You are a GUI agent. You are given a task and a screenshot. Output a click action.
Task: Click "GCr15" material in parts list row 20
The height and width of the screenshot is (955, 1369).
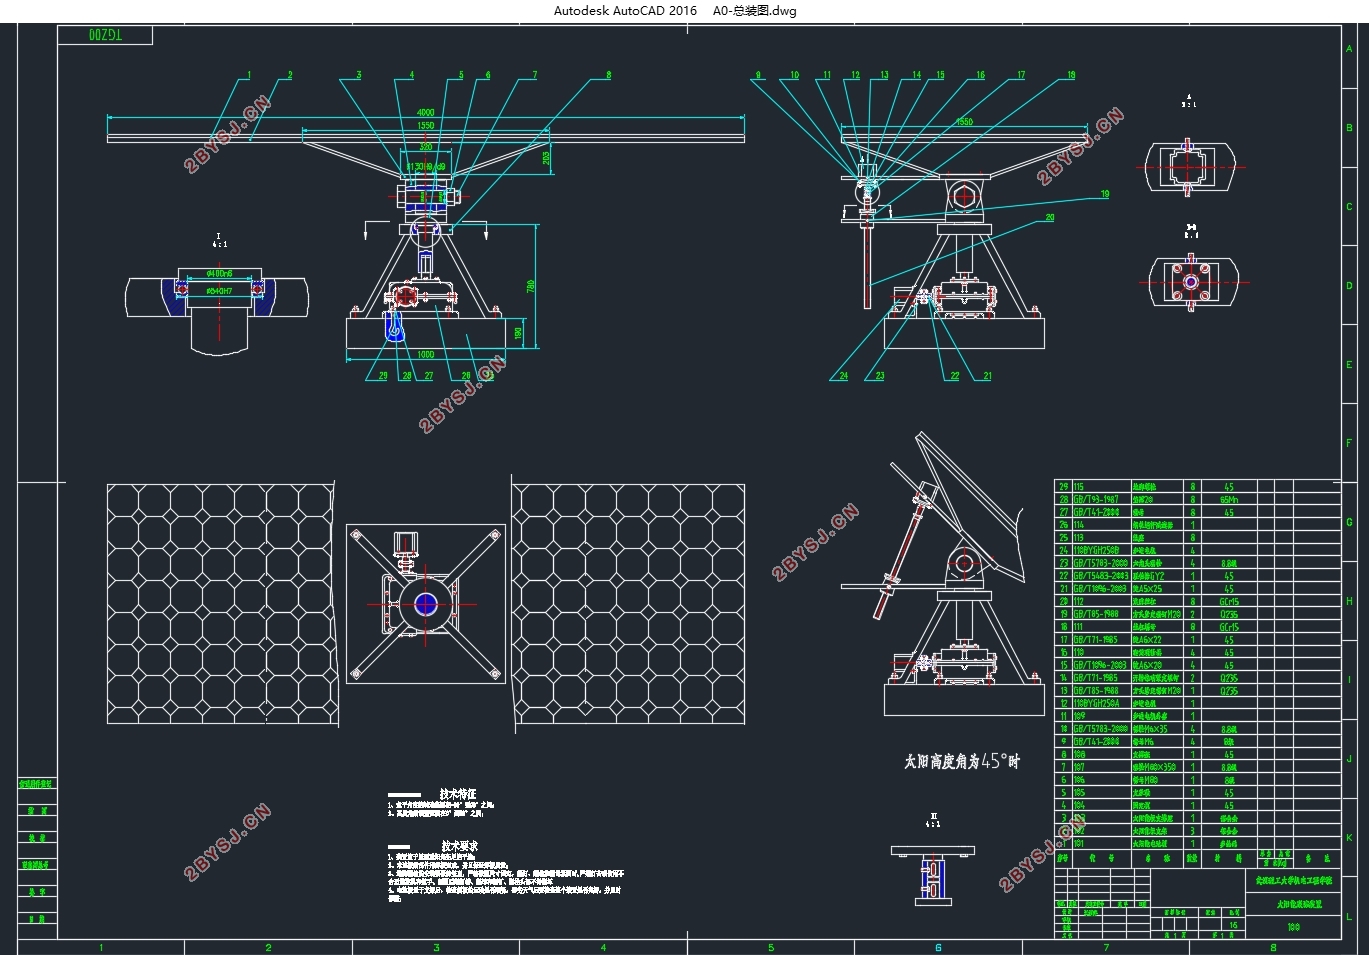pos(1229,602)
